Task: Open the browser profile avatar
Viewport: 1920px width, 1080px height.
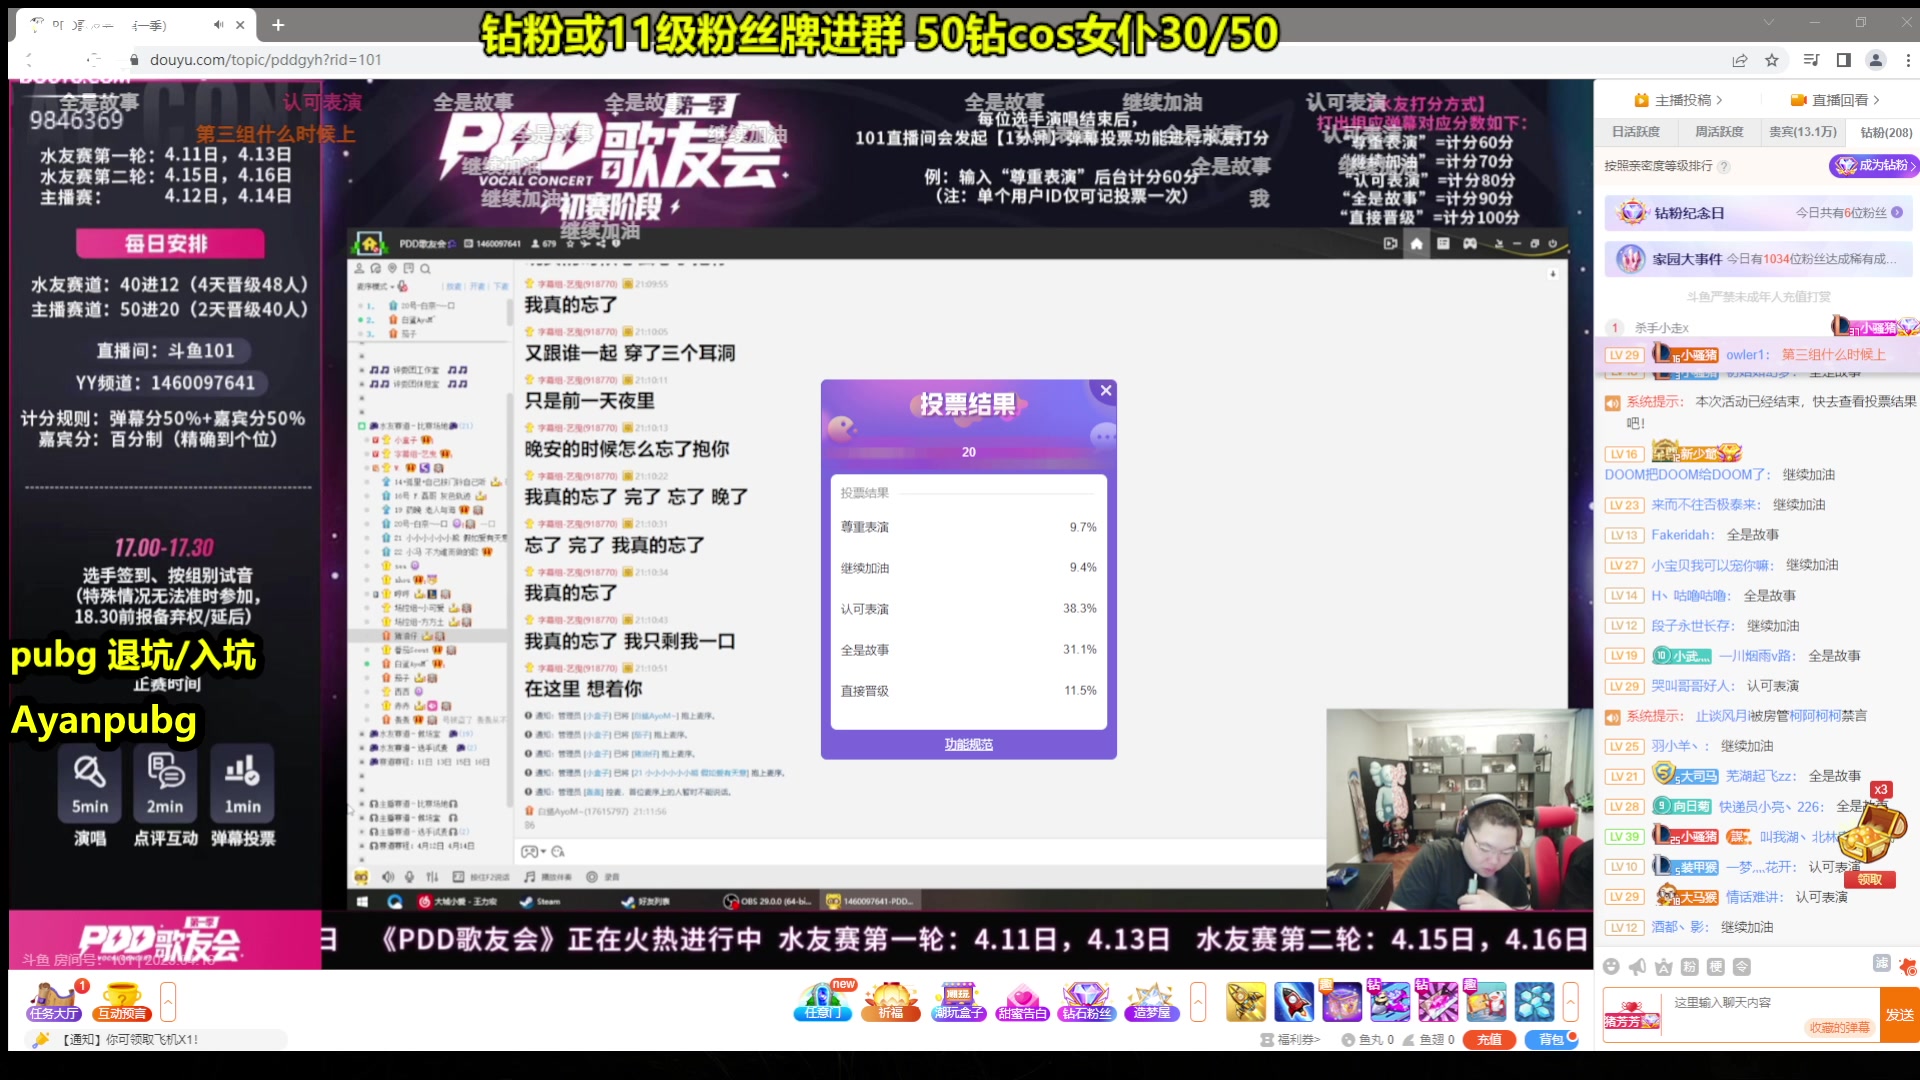Action: click(x=1876, y=60)
